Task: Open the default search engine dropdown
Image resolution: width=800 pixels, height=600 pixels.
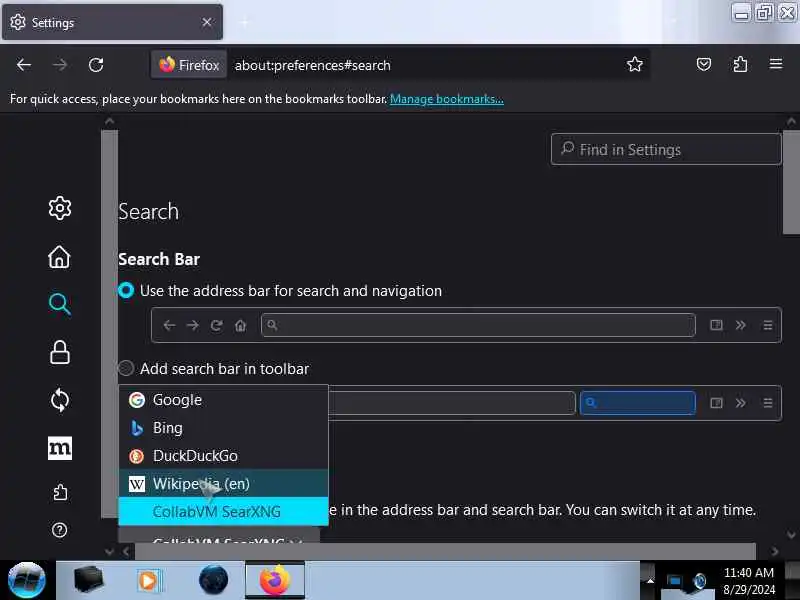Action: [219, 537]
